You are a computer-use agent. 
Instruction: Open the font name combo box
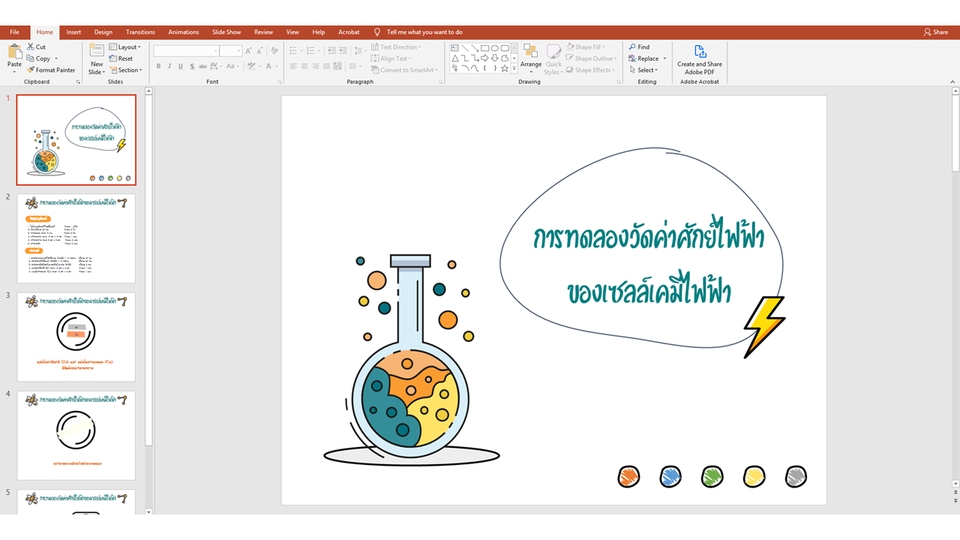click(186, 51)
